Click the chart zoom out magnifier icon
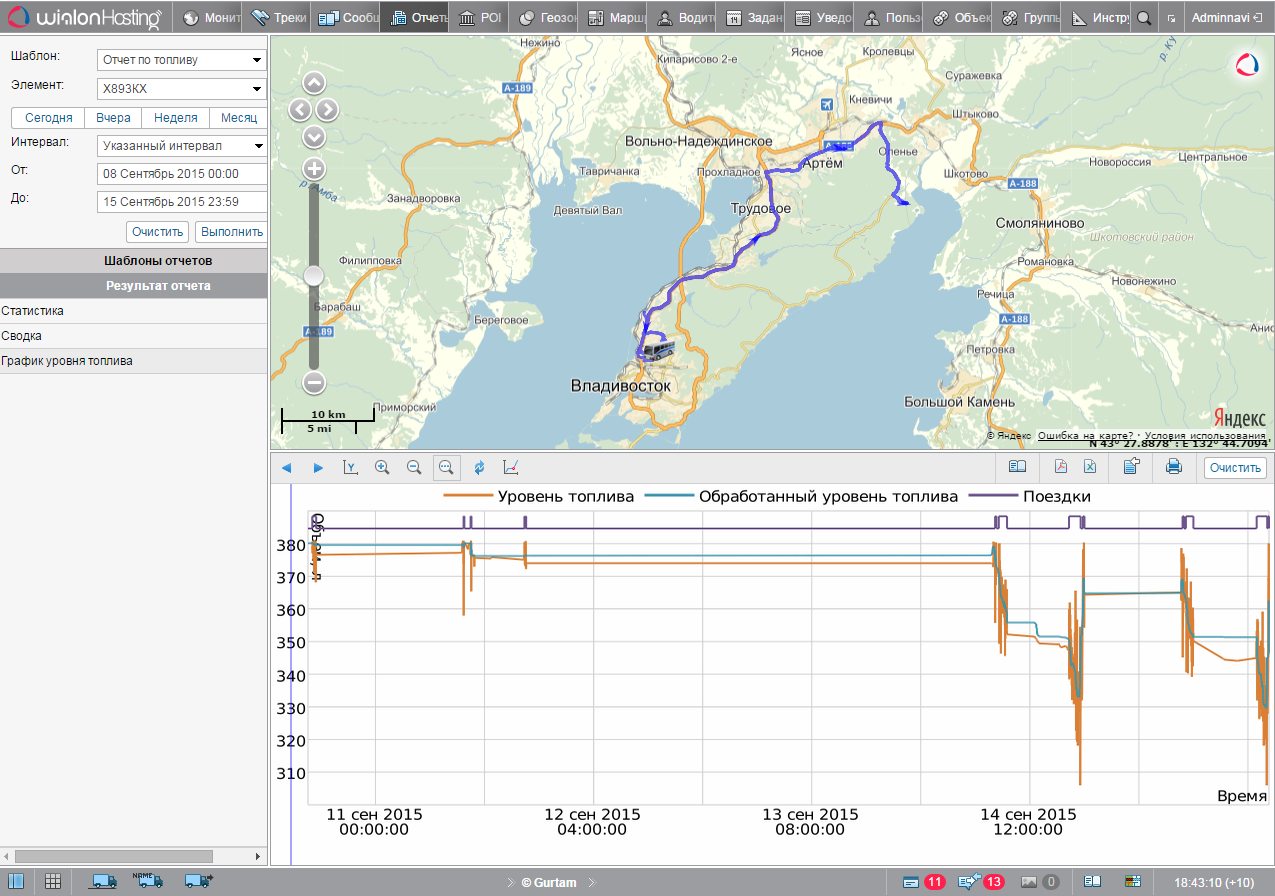 click(x=414, y=467)
